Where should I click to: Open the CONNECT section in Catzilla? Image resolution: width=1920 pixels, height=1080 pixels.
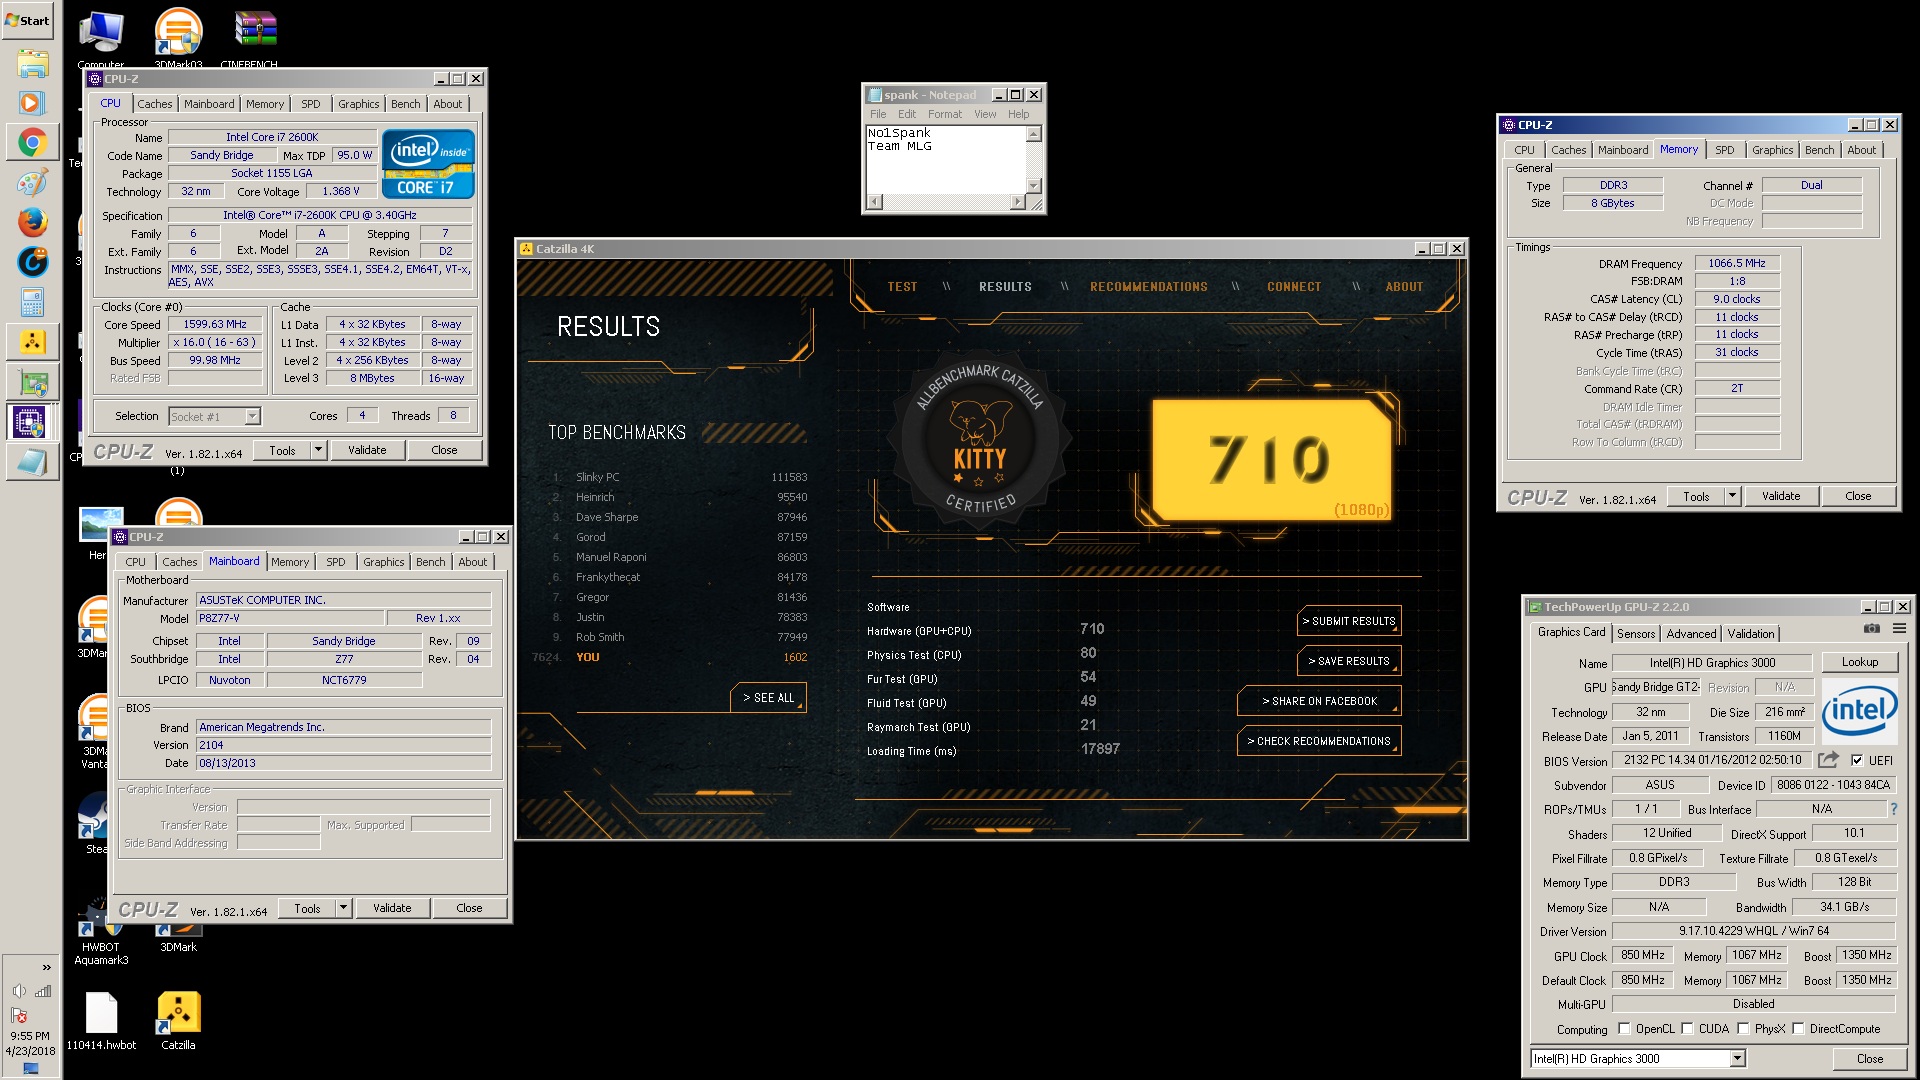click(1294, 287)
